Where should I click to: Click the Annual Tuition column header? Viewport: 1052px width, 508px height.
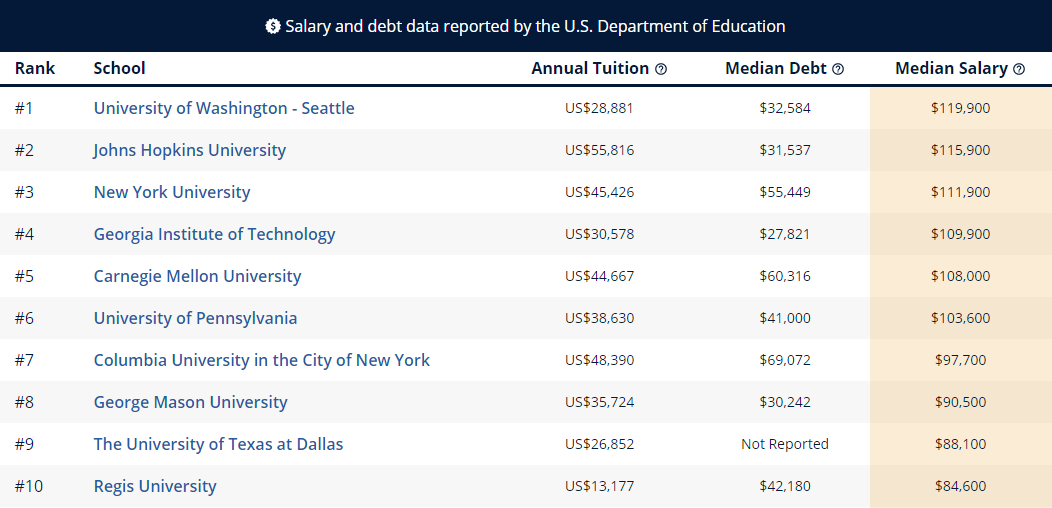pos(591,68)
